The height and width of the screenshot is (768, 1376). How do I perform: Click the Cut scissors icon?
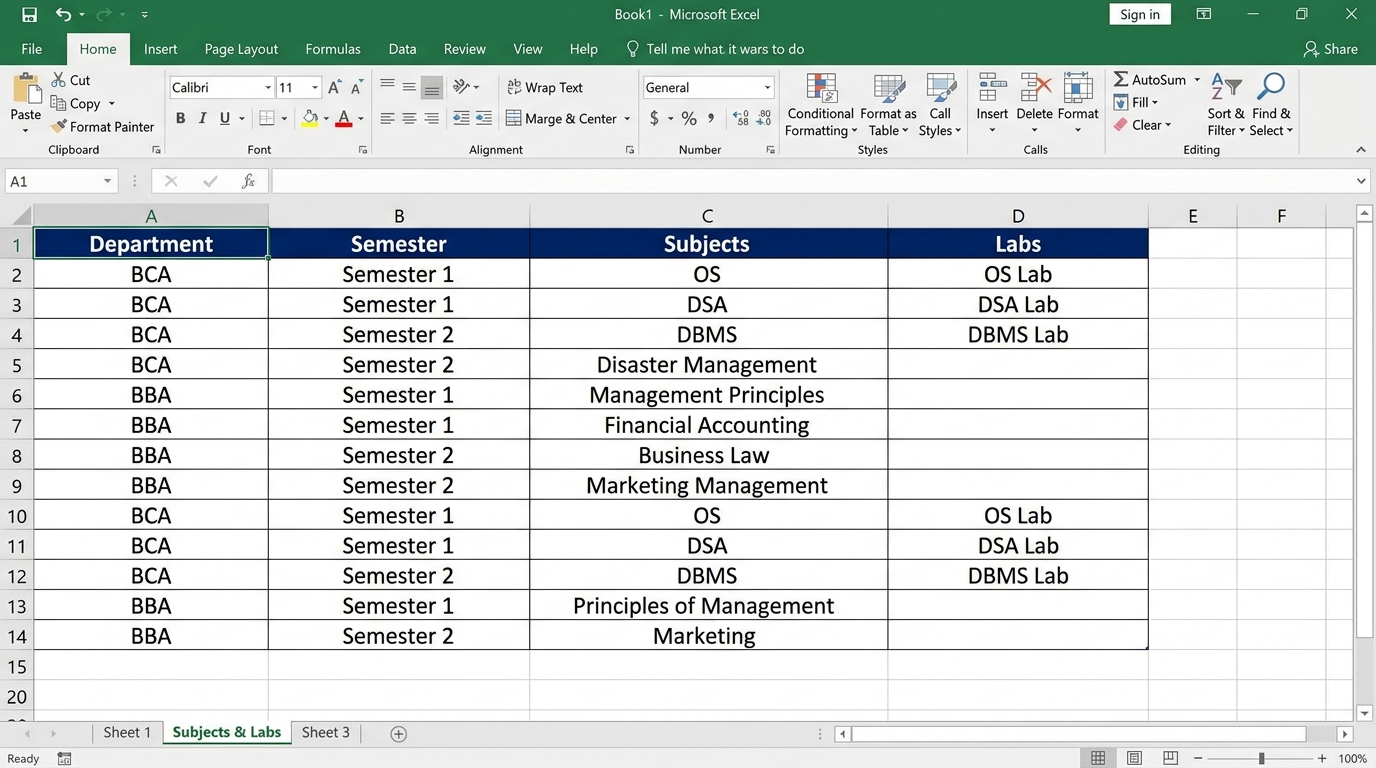[59, 80]
